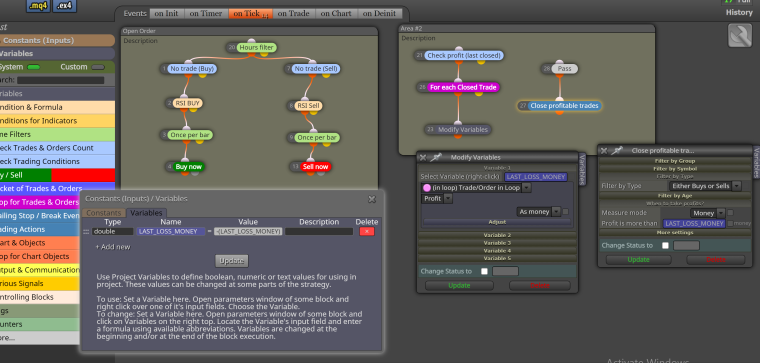Close the Constants/Variables dialog

pyautogui.click(x=372, y=199)
